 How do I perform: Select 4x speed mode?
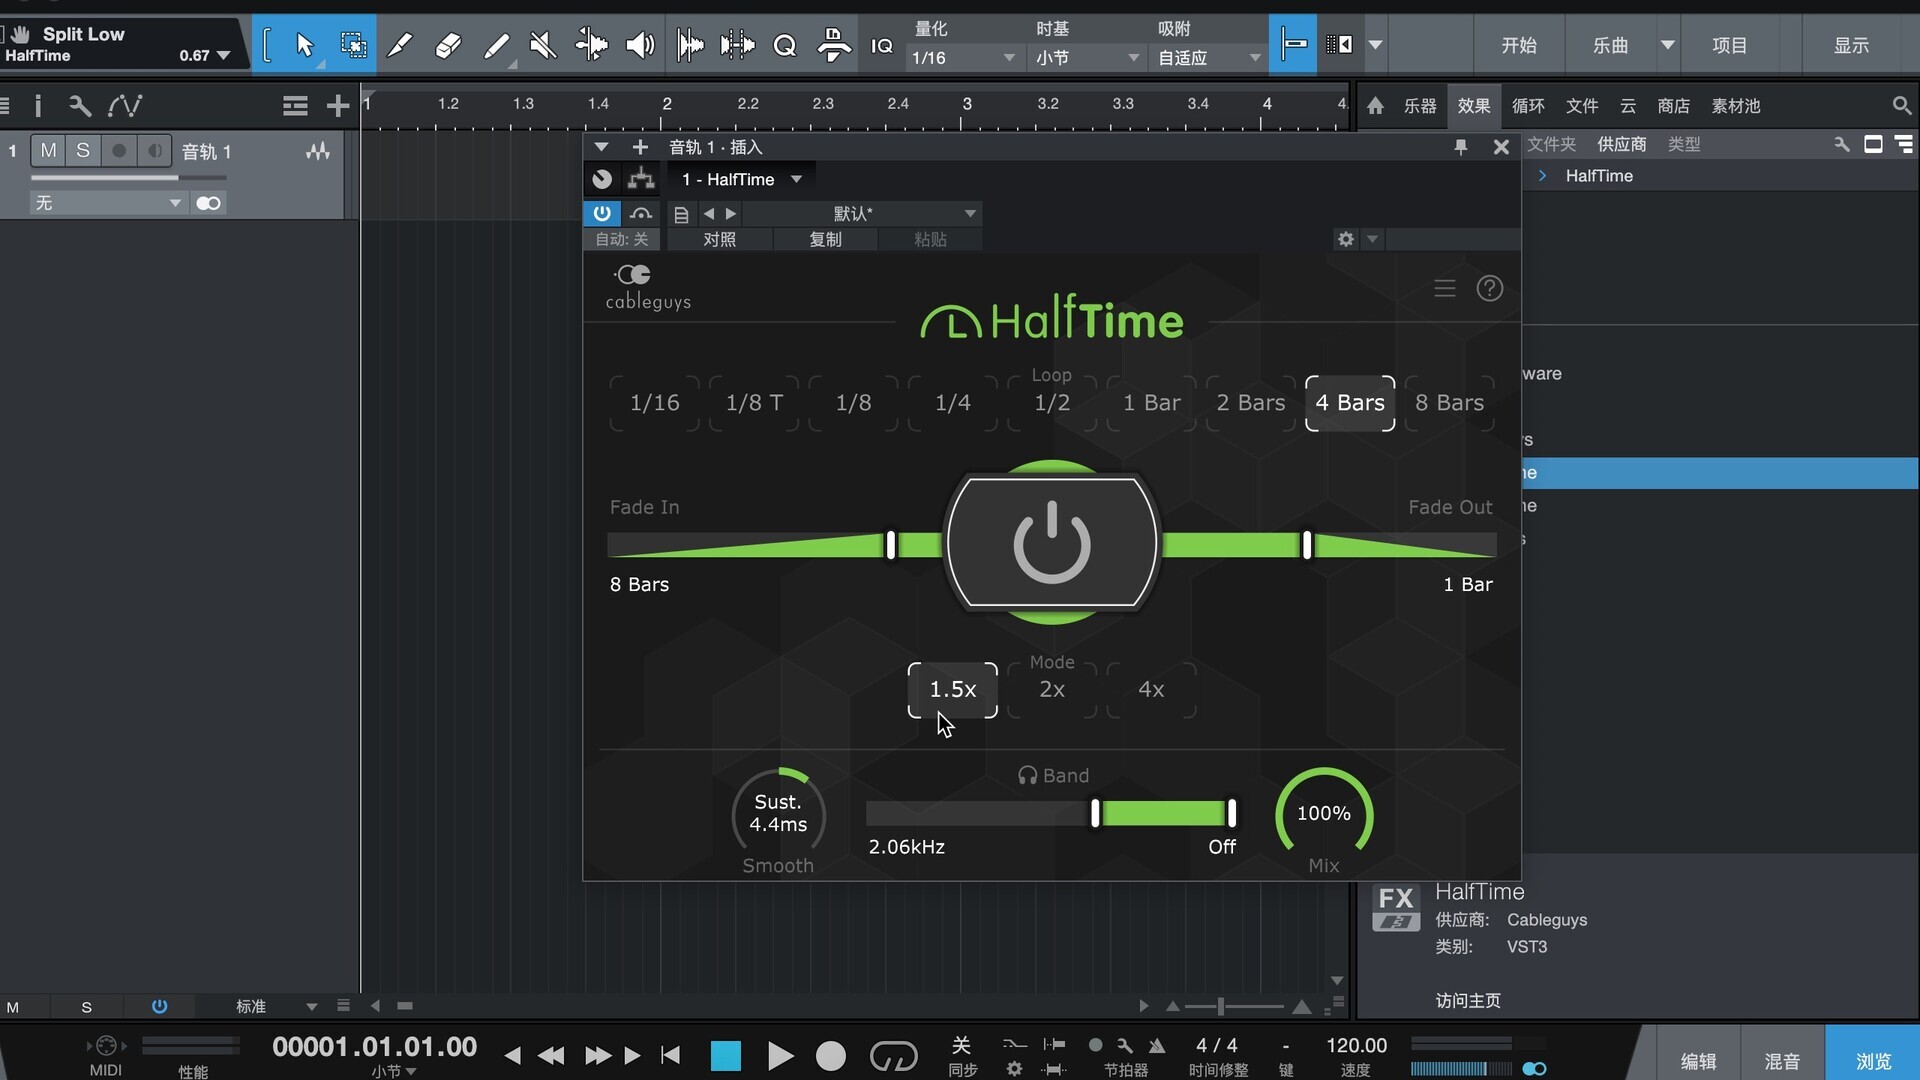pyautogui.click(x=1151, y=690)
